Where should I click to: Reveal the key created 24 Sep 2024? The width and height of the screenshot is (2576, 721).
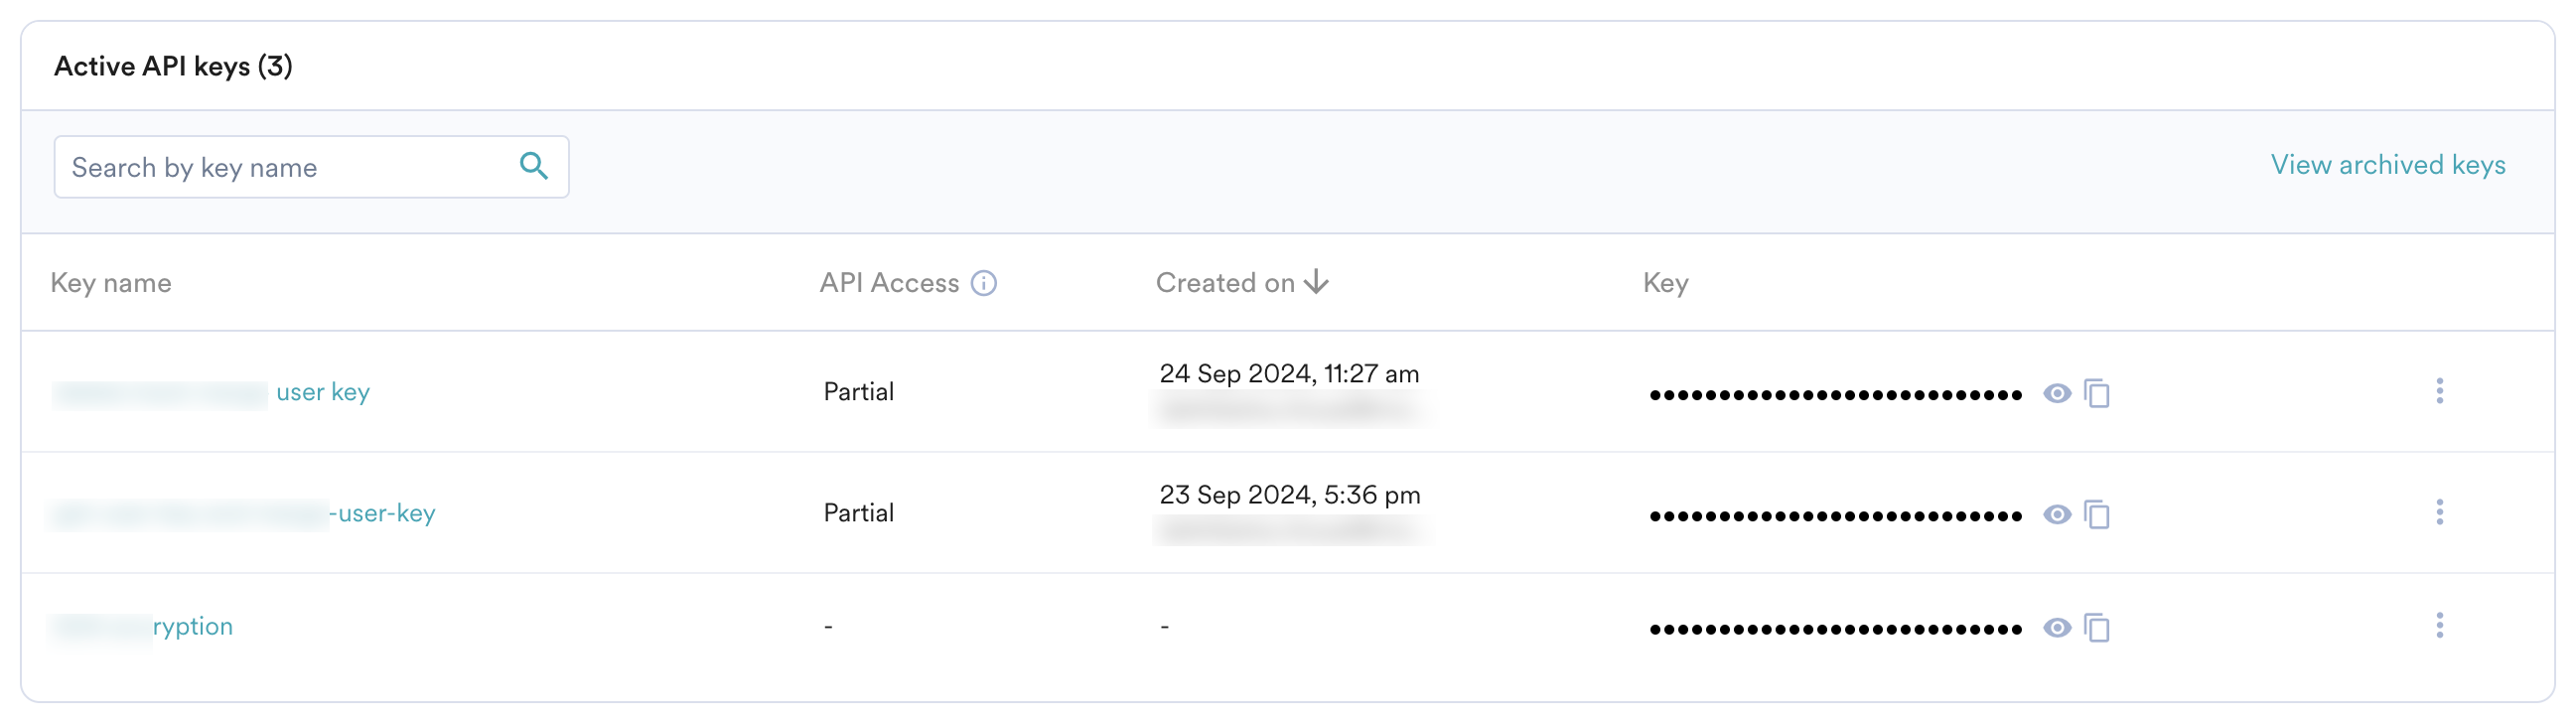[2056, 393]
